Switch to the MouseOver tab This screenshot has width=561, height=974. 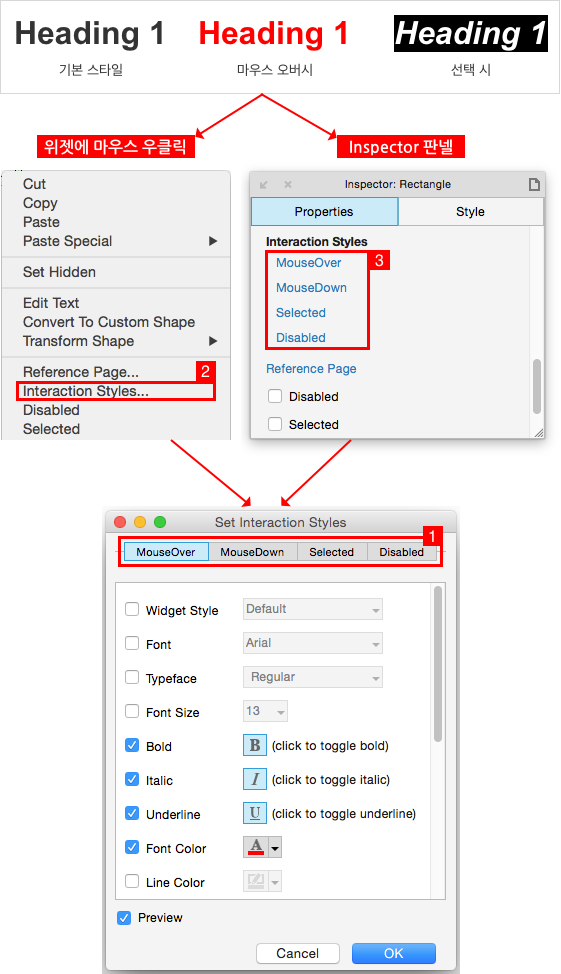pyautogui.click(x=166, y=552)
